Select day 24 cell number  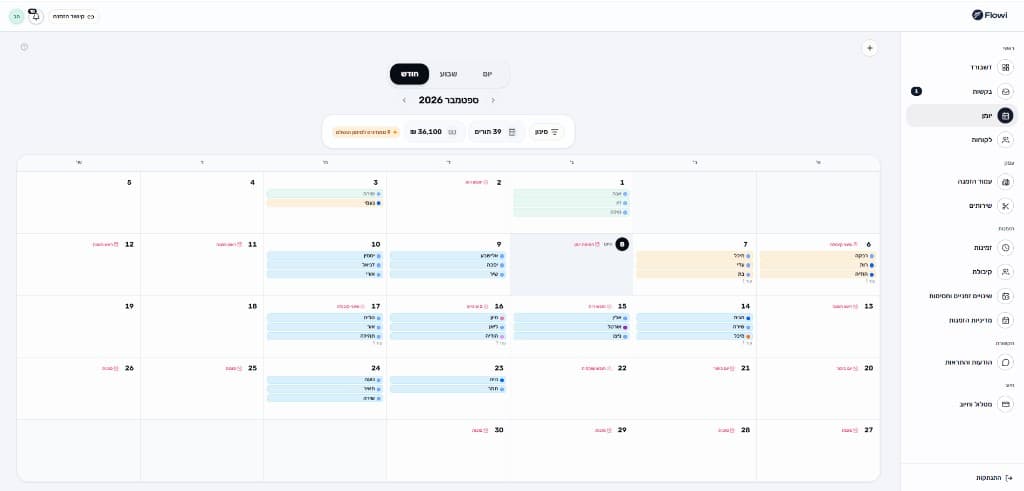[x=376, y=368]
